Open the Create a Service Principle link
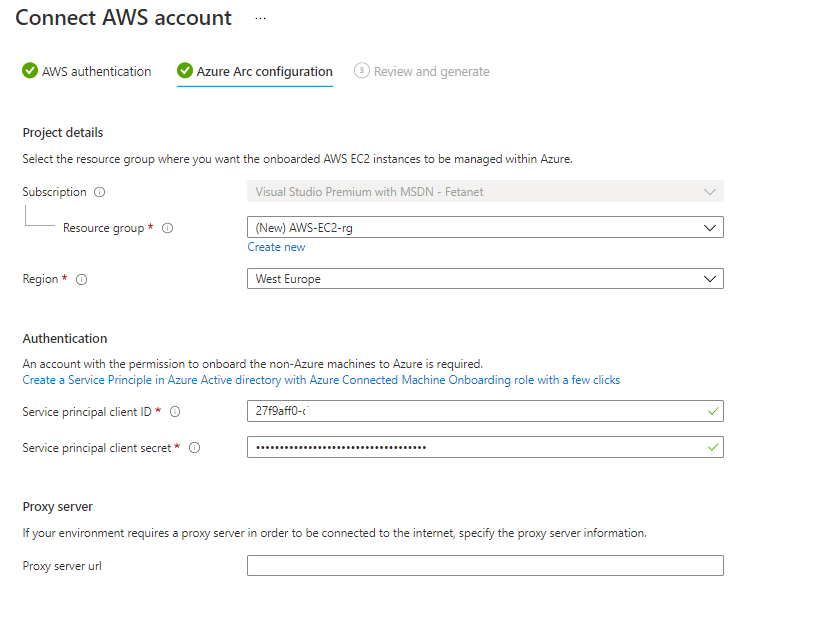Image resolution: width=832 pixels, height=643 pixels. click(x=321, y=380)
